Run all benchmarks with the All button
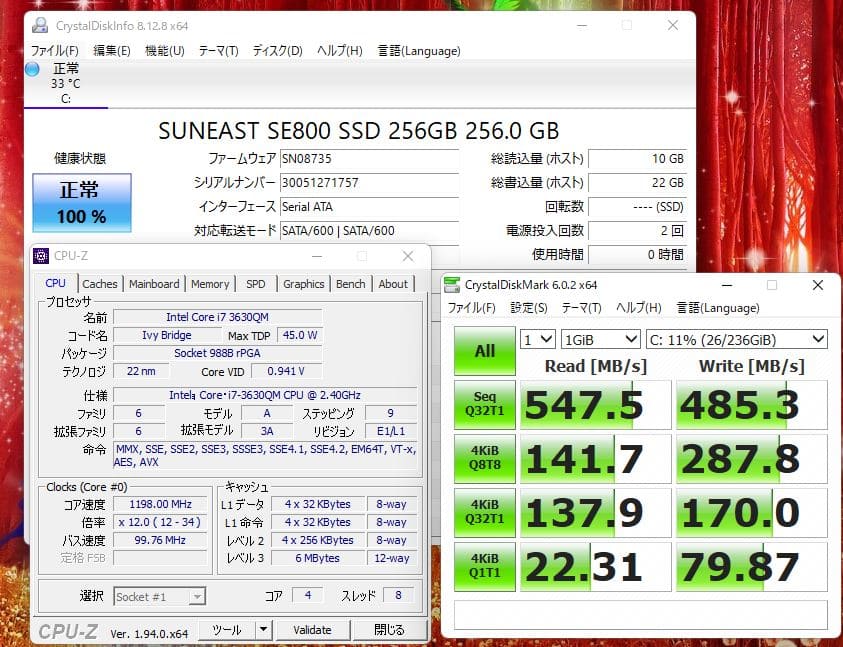This screenshot has width=843, height=647. (x=484, y=351)
